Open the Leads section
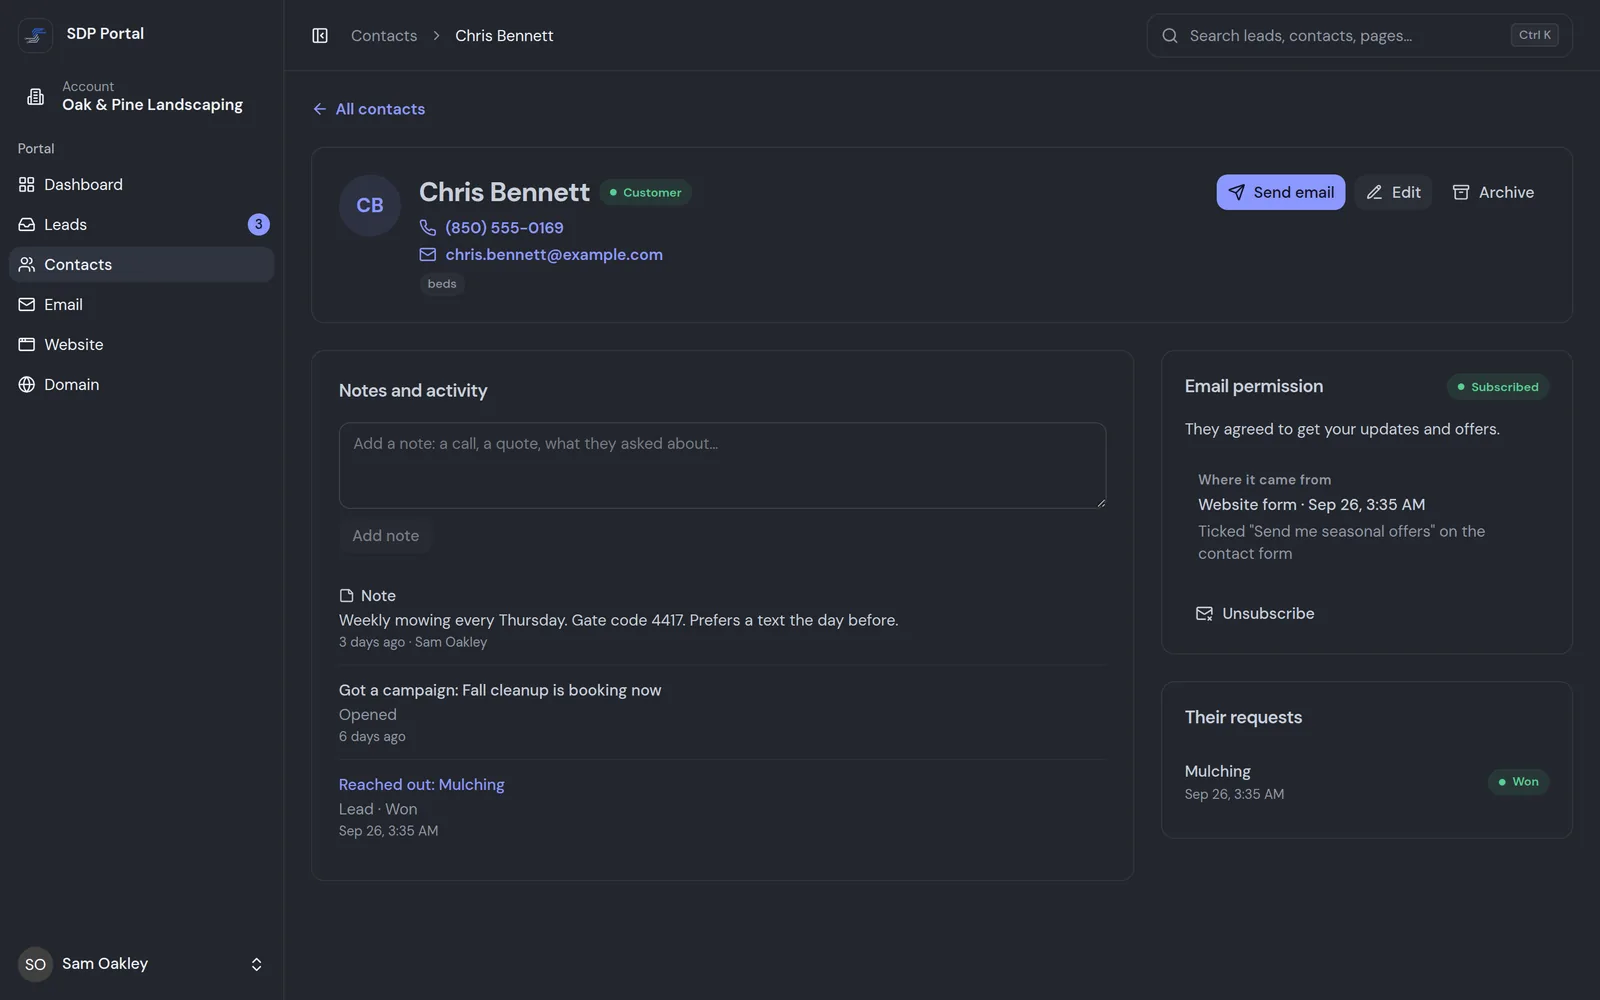The width and height of the screenshot is (1600, 1000). [x=141, y=225]
